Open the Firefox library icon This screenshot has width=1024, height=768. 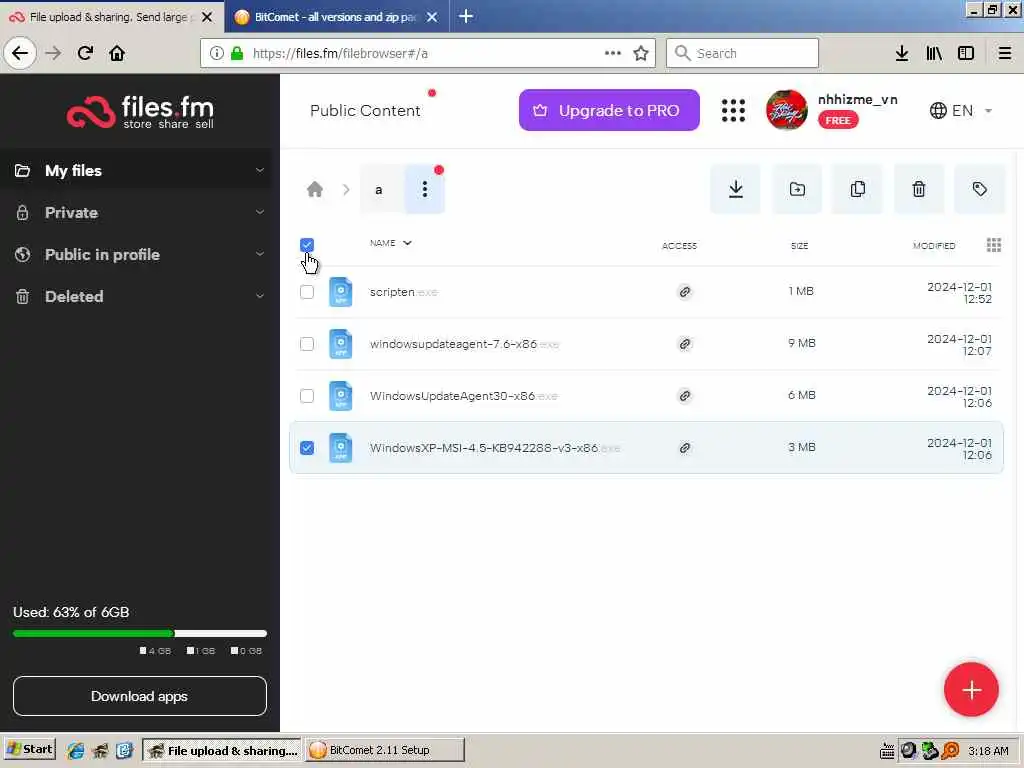[934, 53]
